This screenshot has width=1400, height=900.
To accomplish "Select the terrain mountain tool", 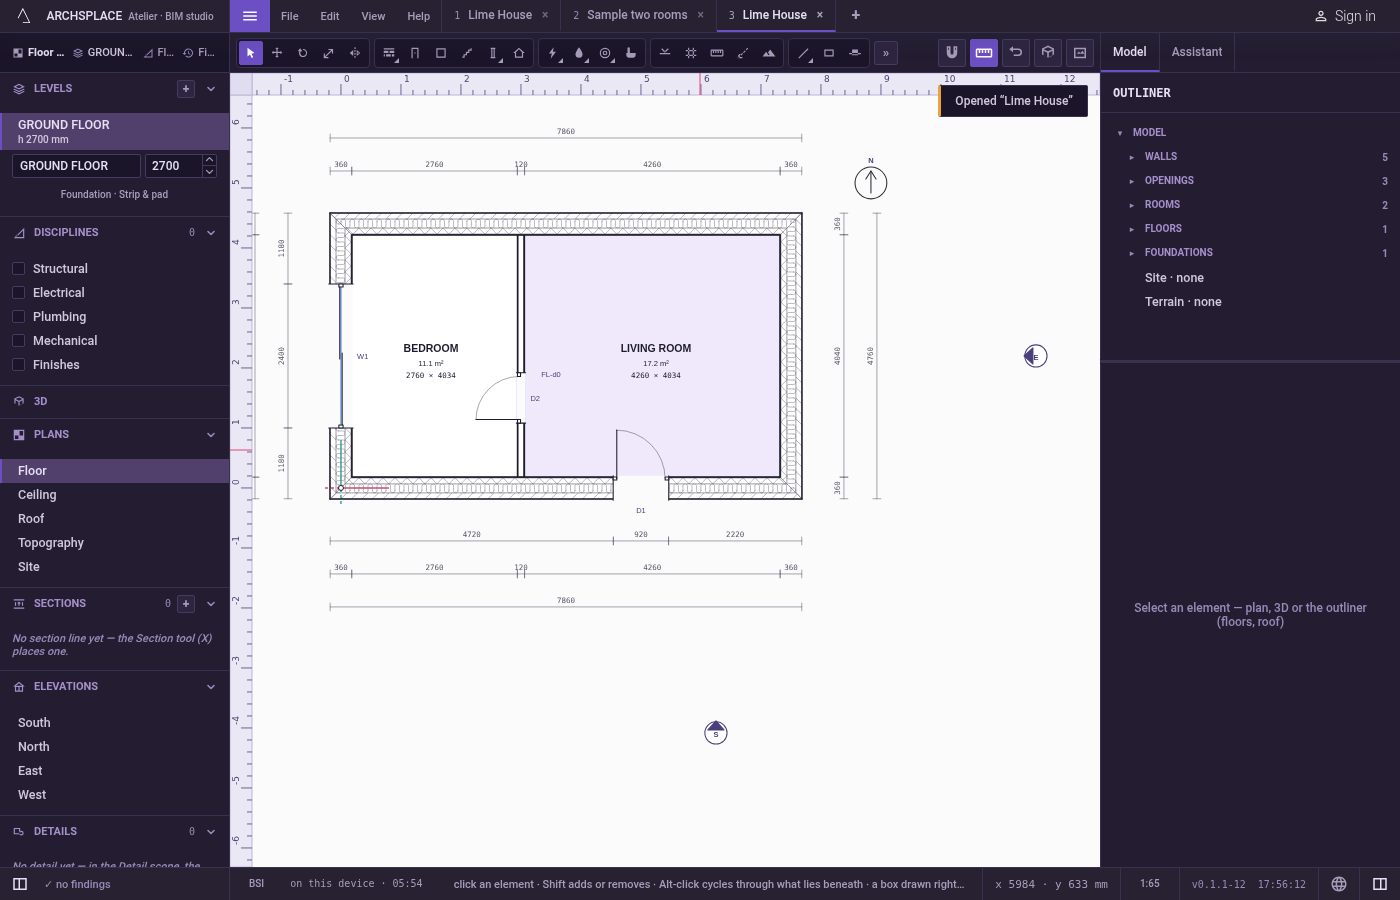I will (769, 53).
